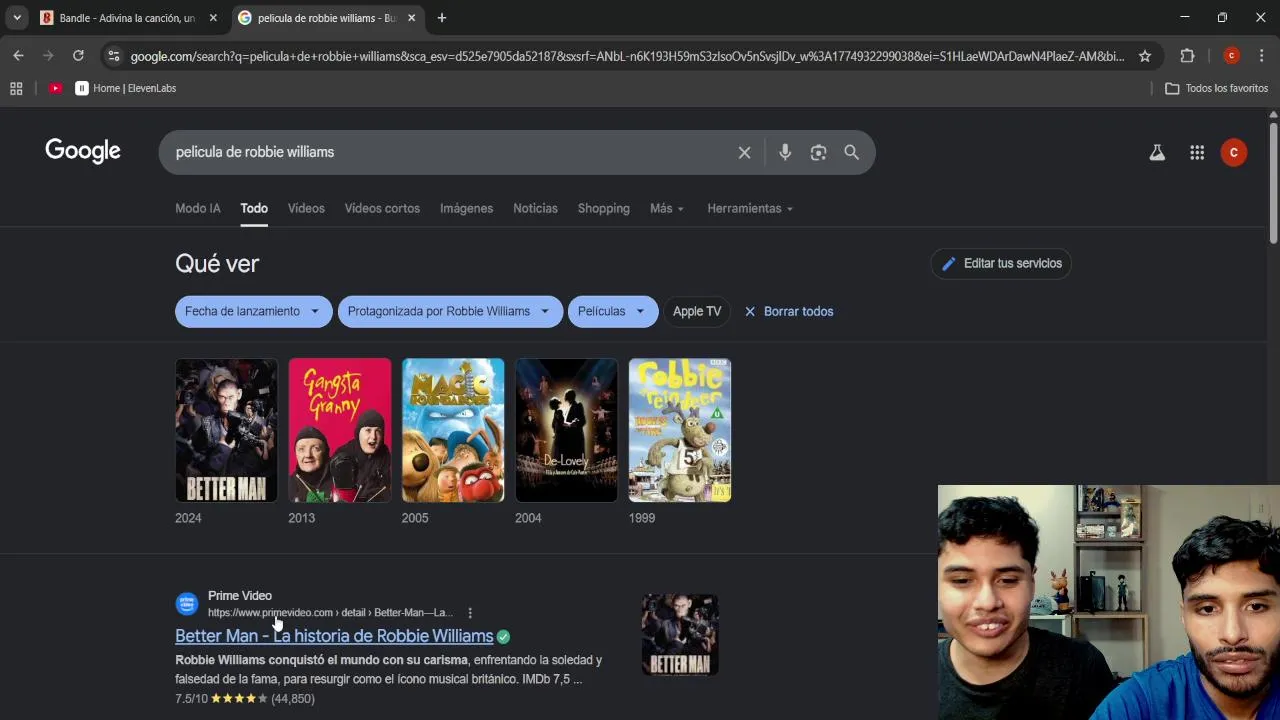Open De-Lovely 2004 poster

click(x=566, y=430)
